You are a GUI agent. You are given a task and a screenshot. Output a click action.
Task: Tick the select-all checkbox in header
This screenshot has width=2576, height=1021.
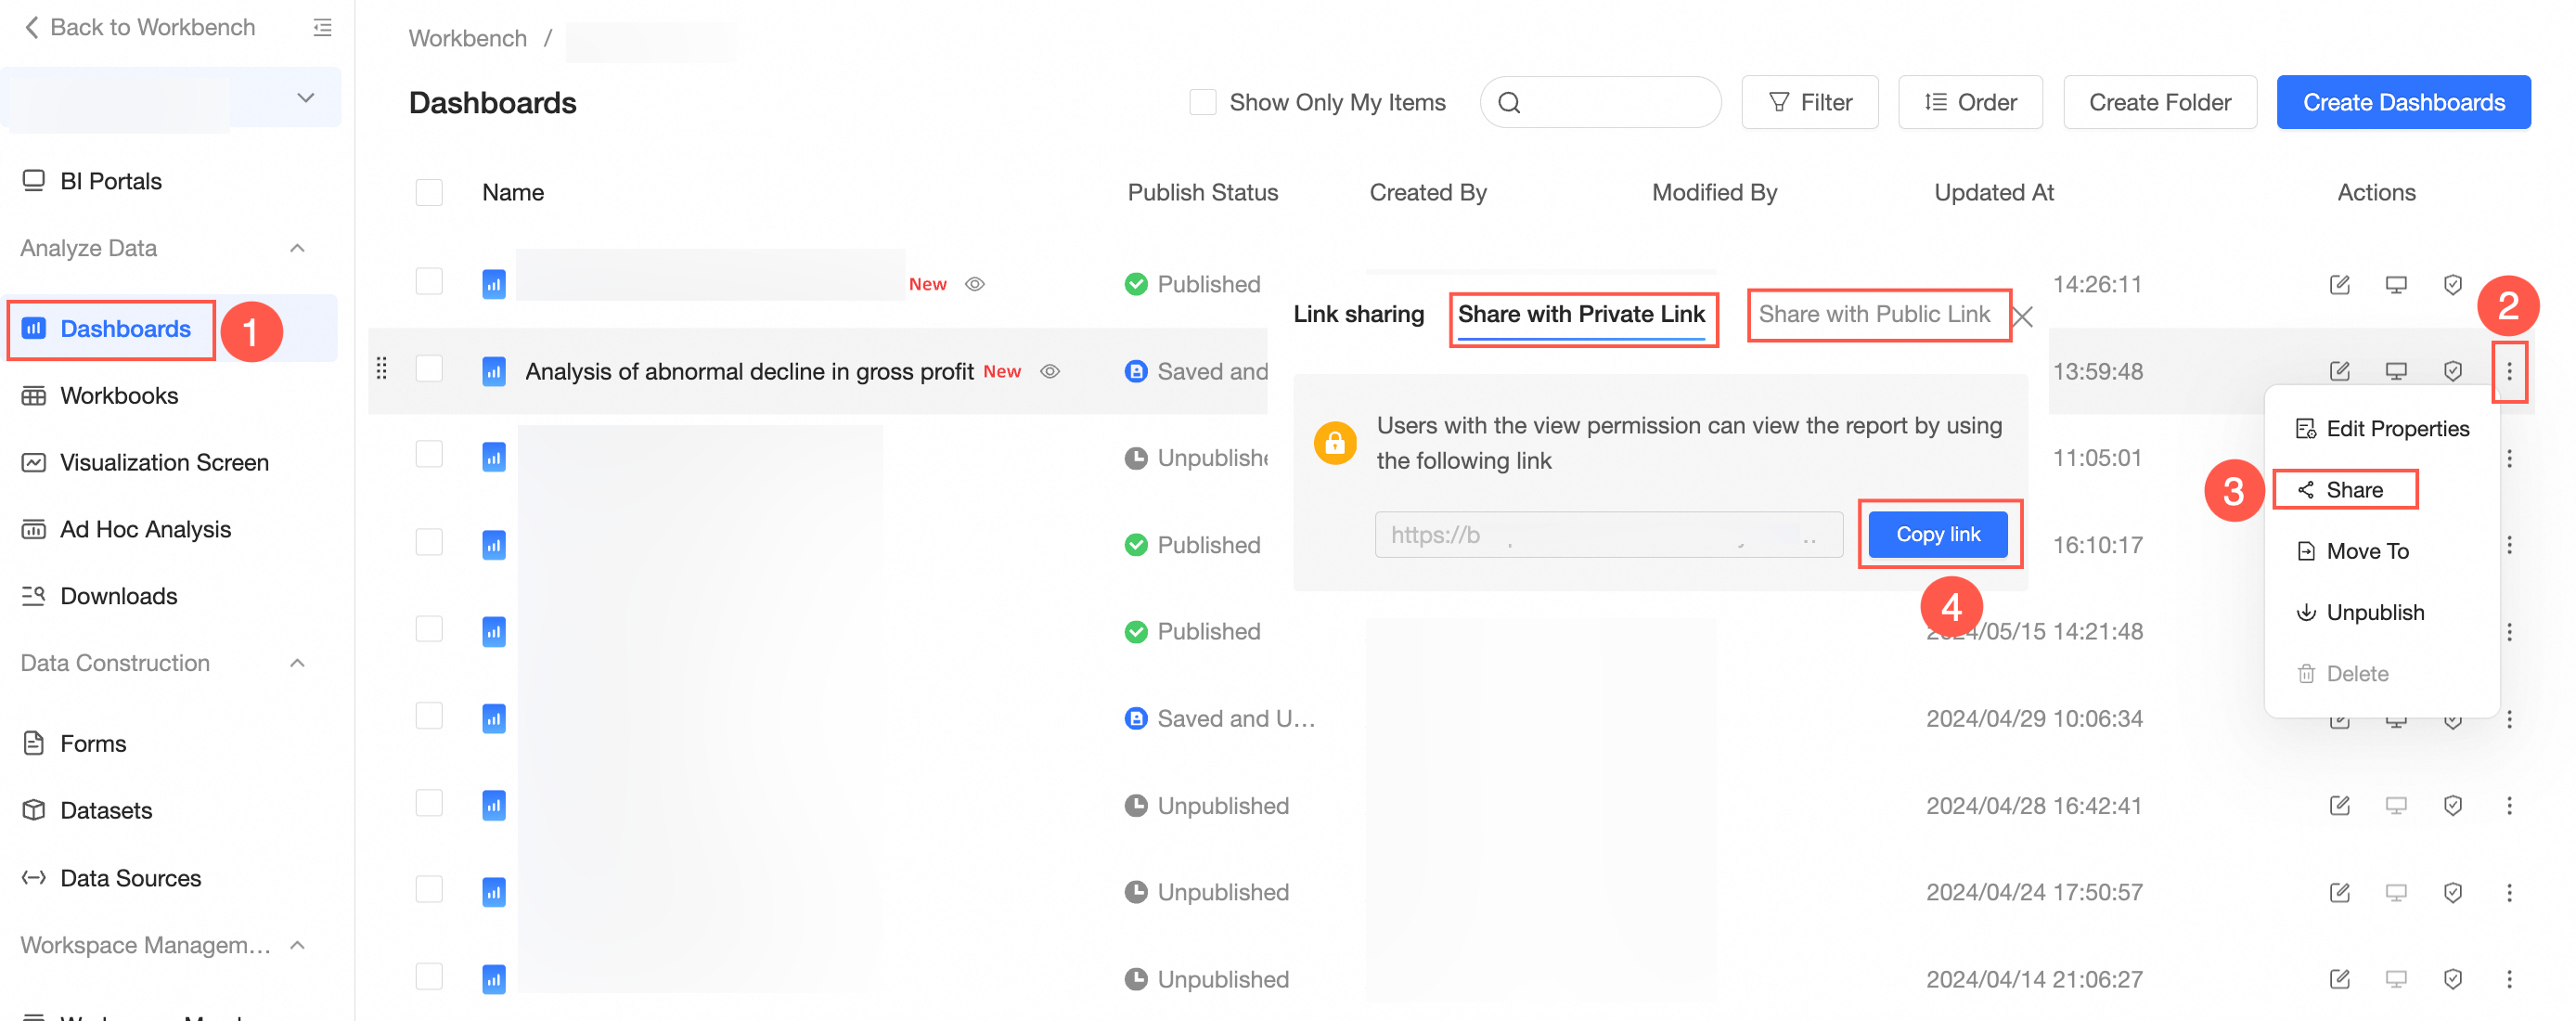tap(429, 192)
